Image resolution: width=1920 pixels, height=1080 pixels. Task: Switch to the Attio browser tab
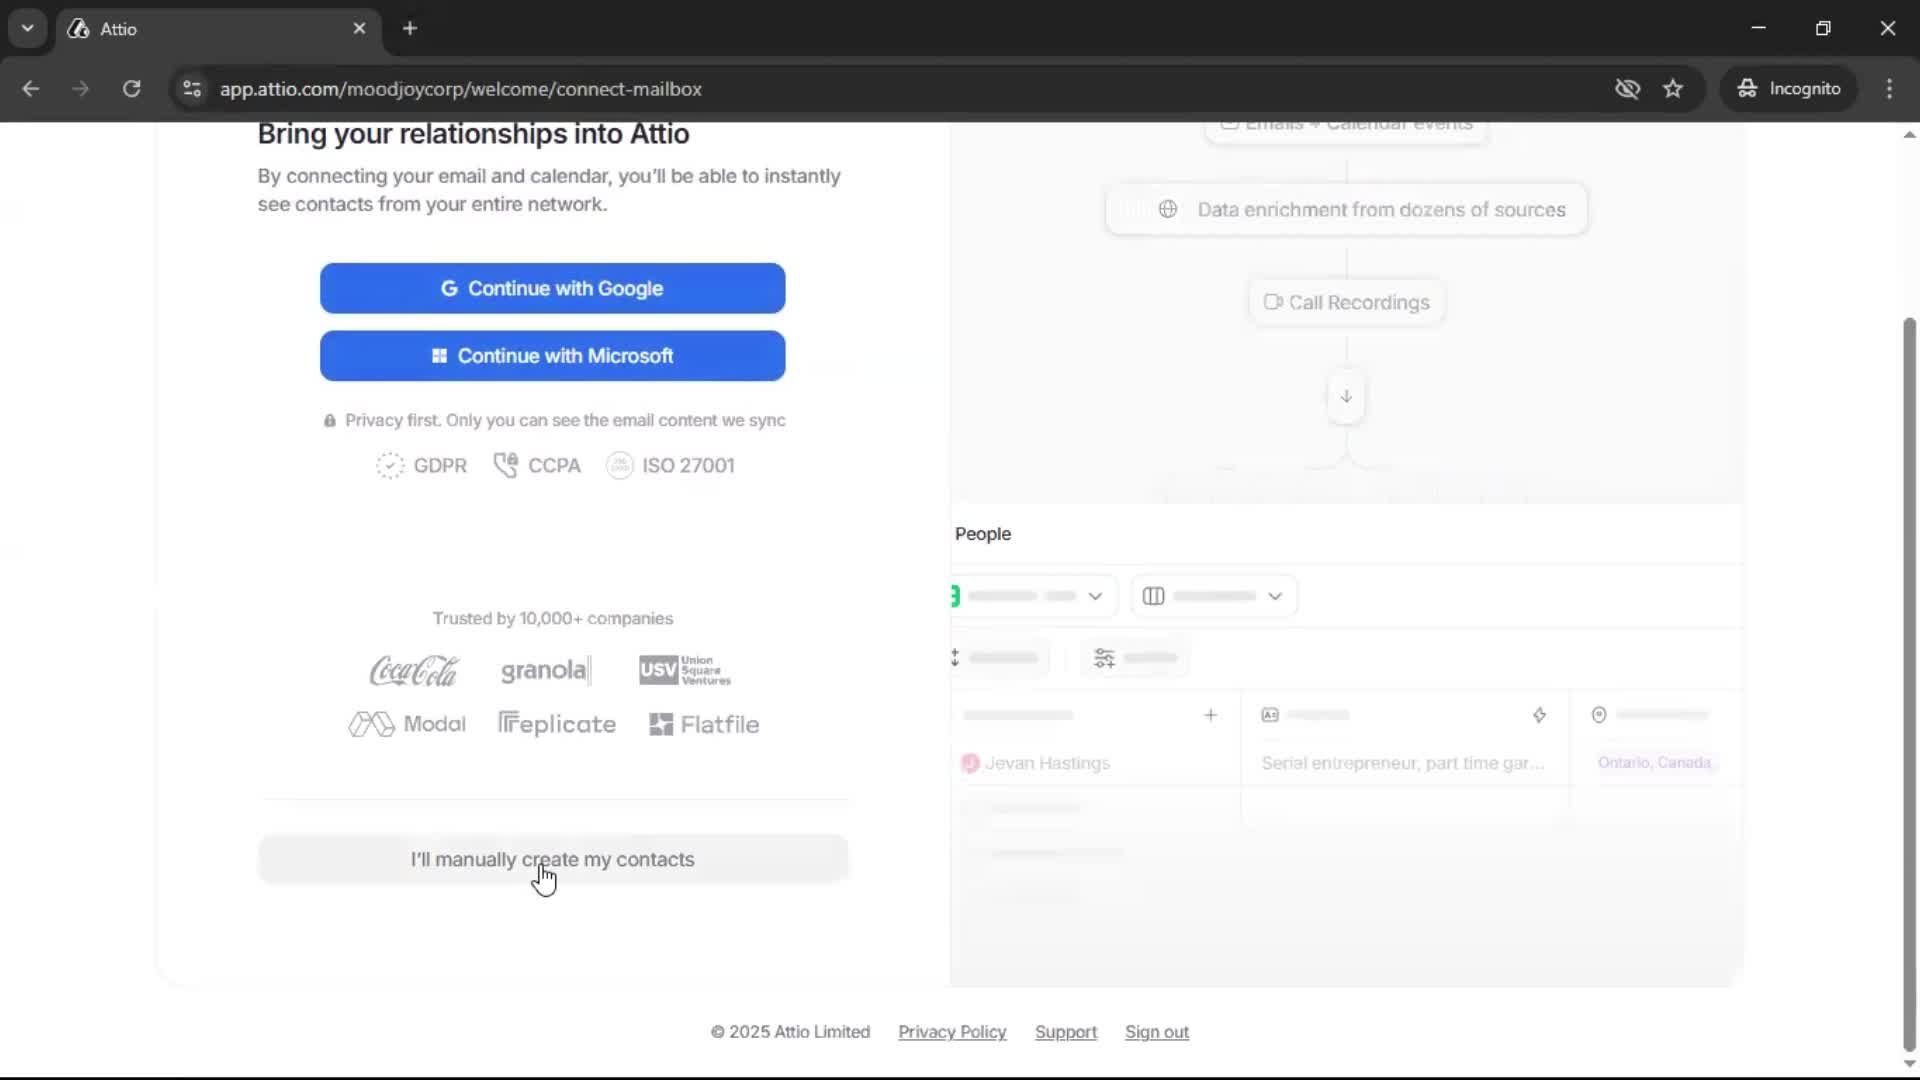pyautogui.click(x=150, y=29)
